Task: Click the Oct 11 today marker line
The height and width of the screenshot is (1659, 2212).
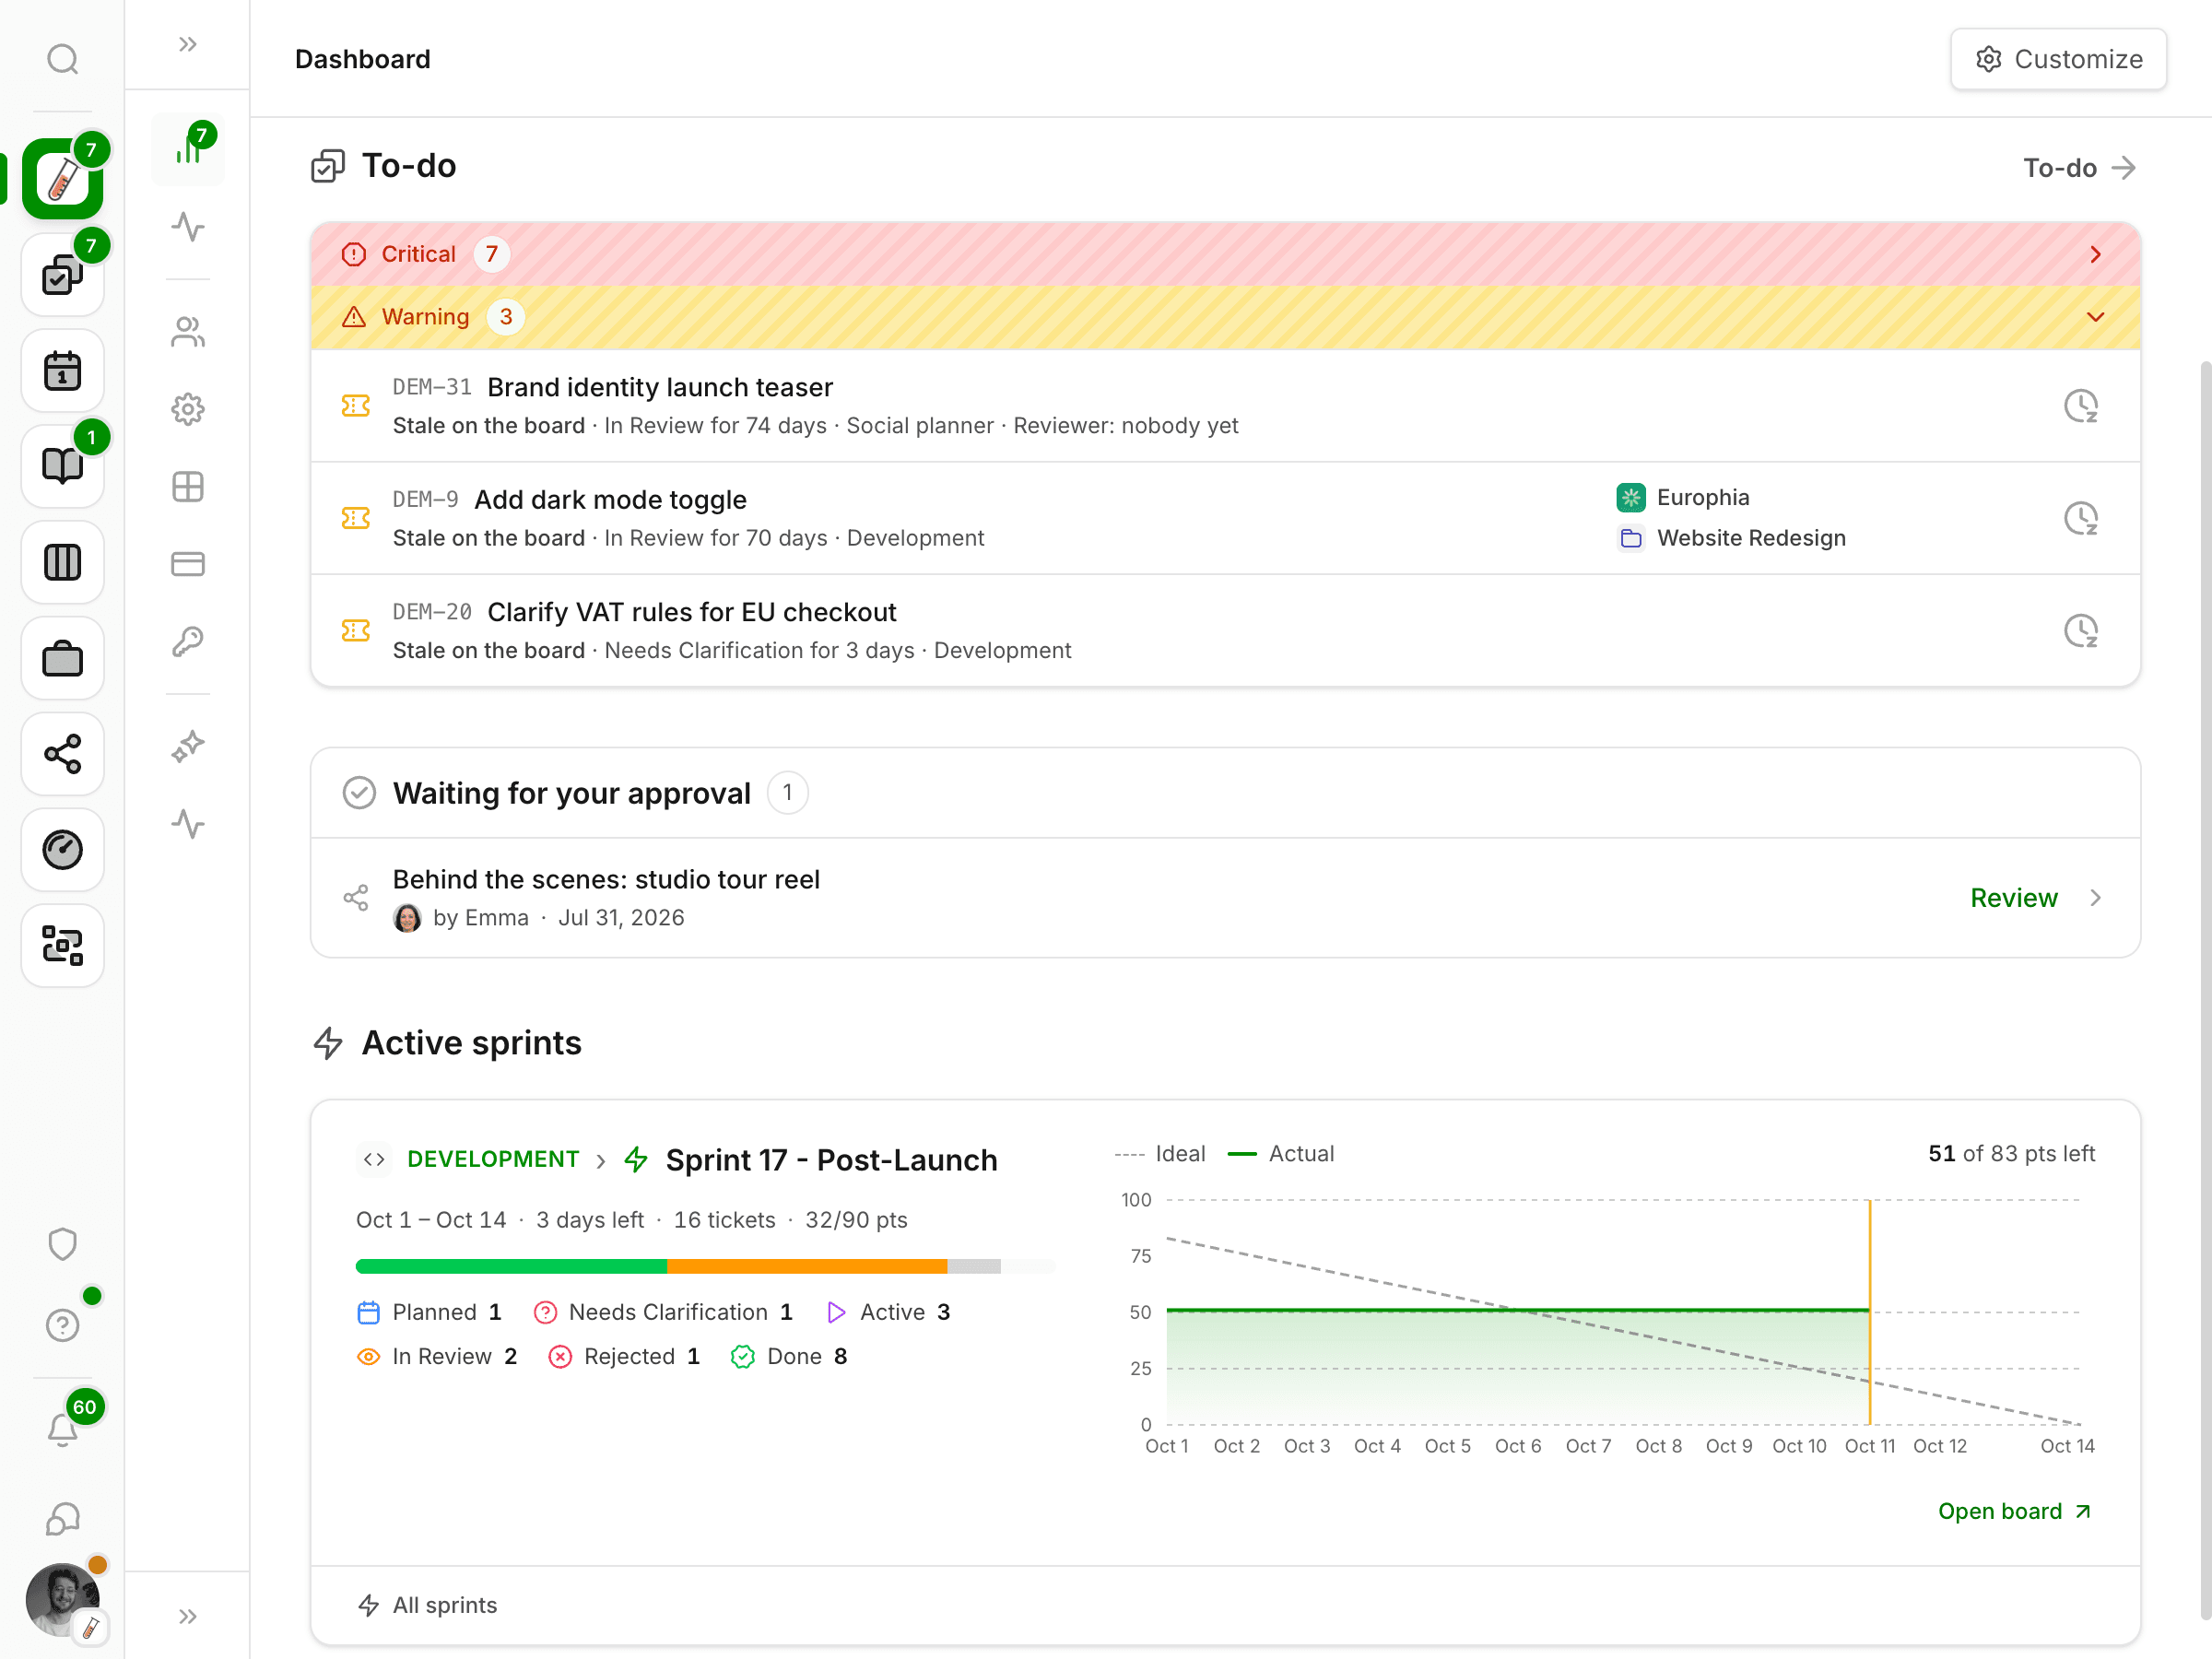Action: pos(1869,1312)
